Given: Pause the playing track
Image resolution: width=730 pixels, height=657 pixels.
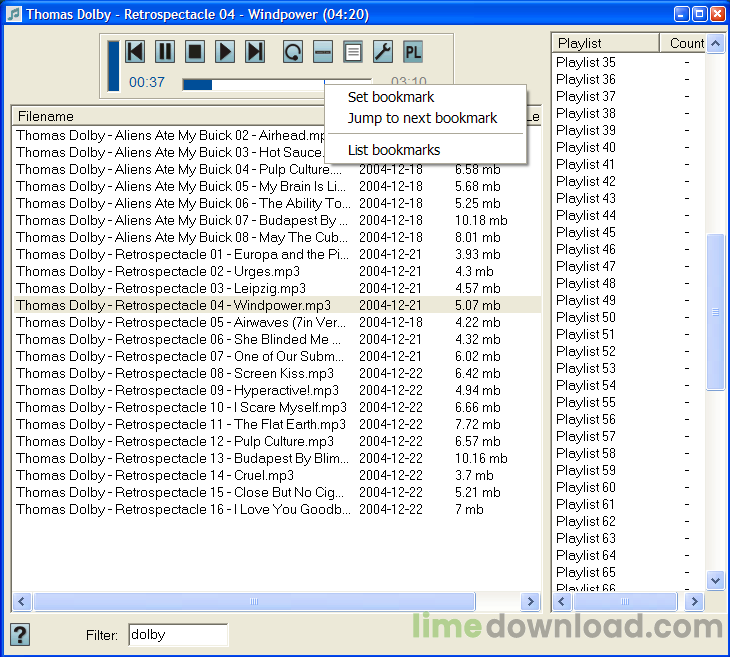Looking at the screenshot, I should pyautogui.click(x=165, y=52).
